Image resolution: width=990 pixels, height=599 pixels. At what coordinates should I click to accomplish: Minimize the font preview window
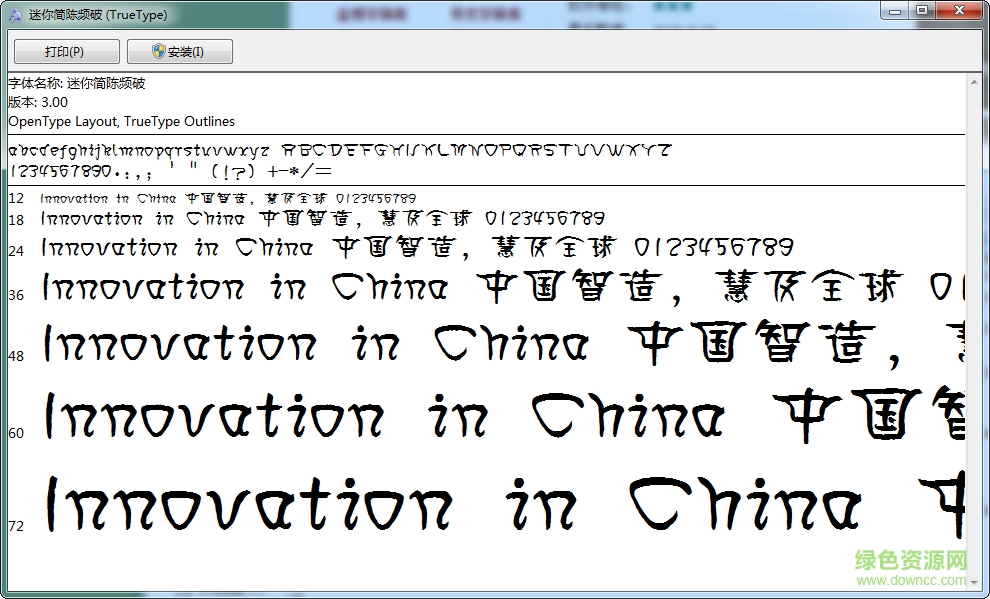(x=893, y=10)
